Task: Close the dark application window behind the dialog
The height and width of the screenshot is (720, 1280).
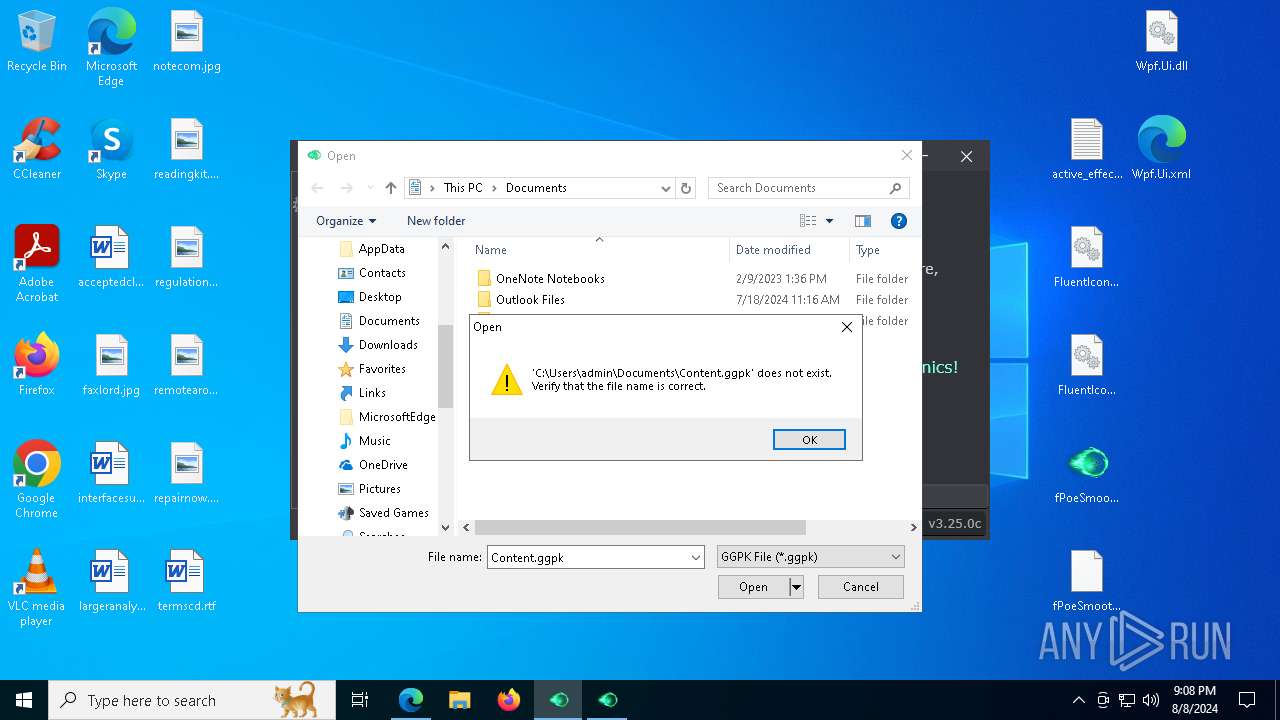Action: coord(966,157)
